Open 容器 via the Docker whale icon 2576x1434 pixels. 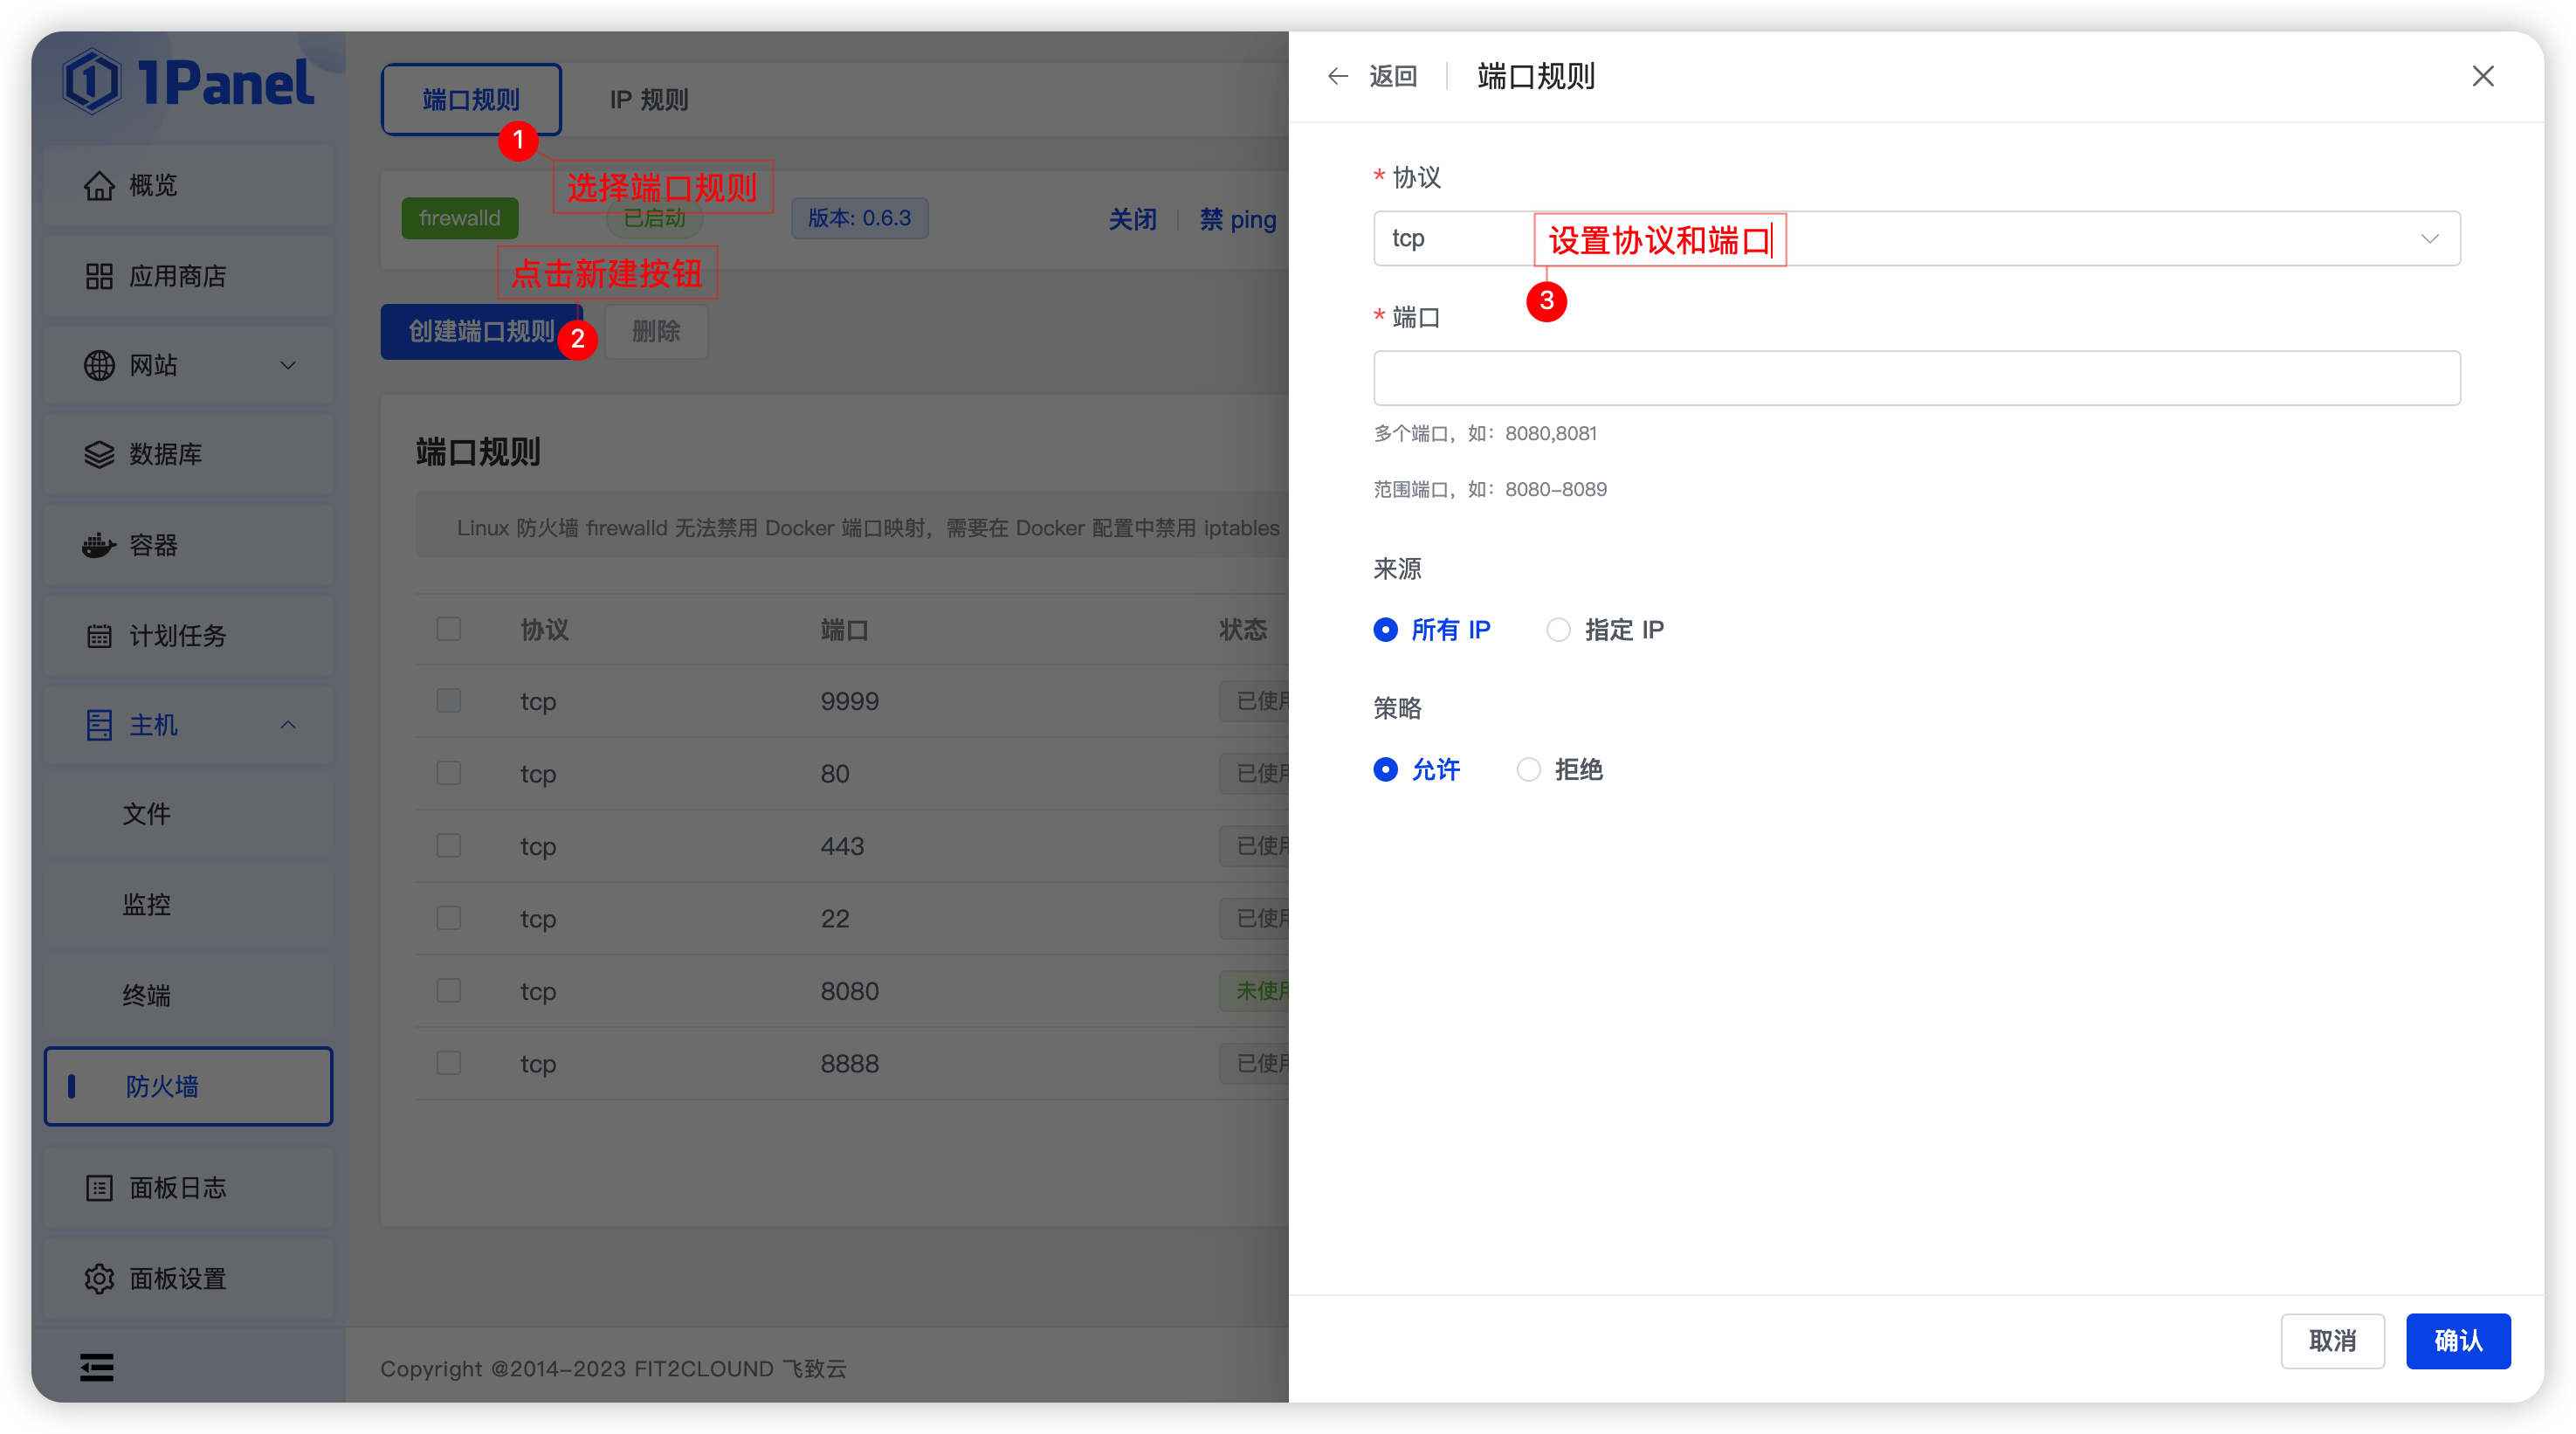coord(99,545)
